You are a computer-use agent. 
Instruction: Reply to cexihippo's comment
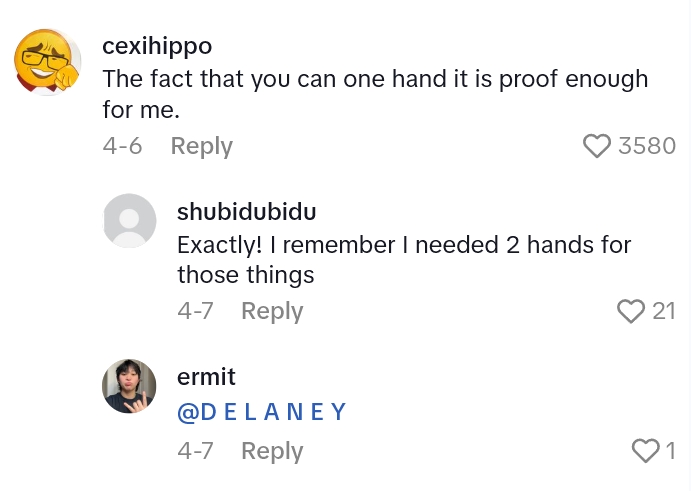coord(201,146)
